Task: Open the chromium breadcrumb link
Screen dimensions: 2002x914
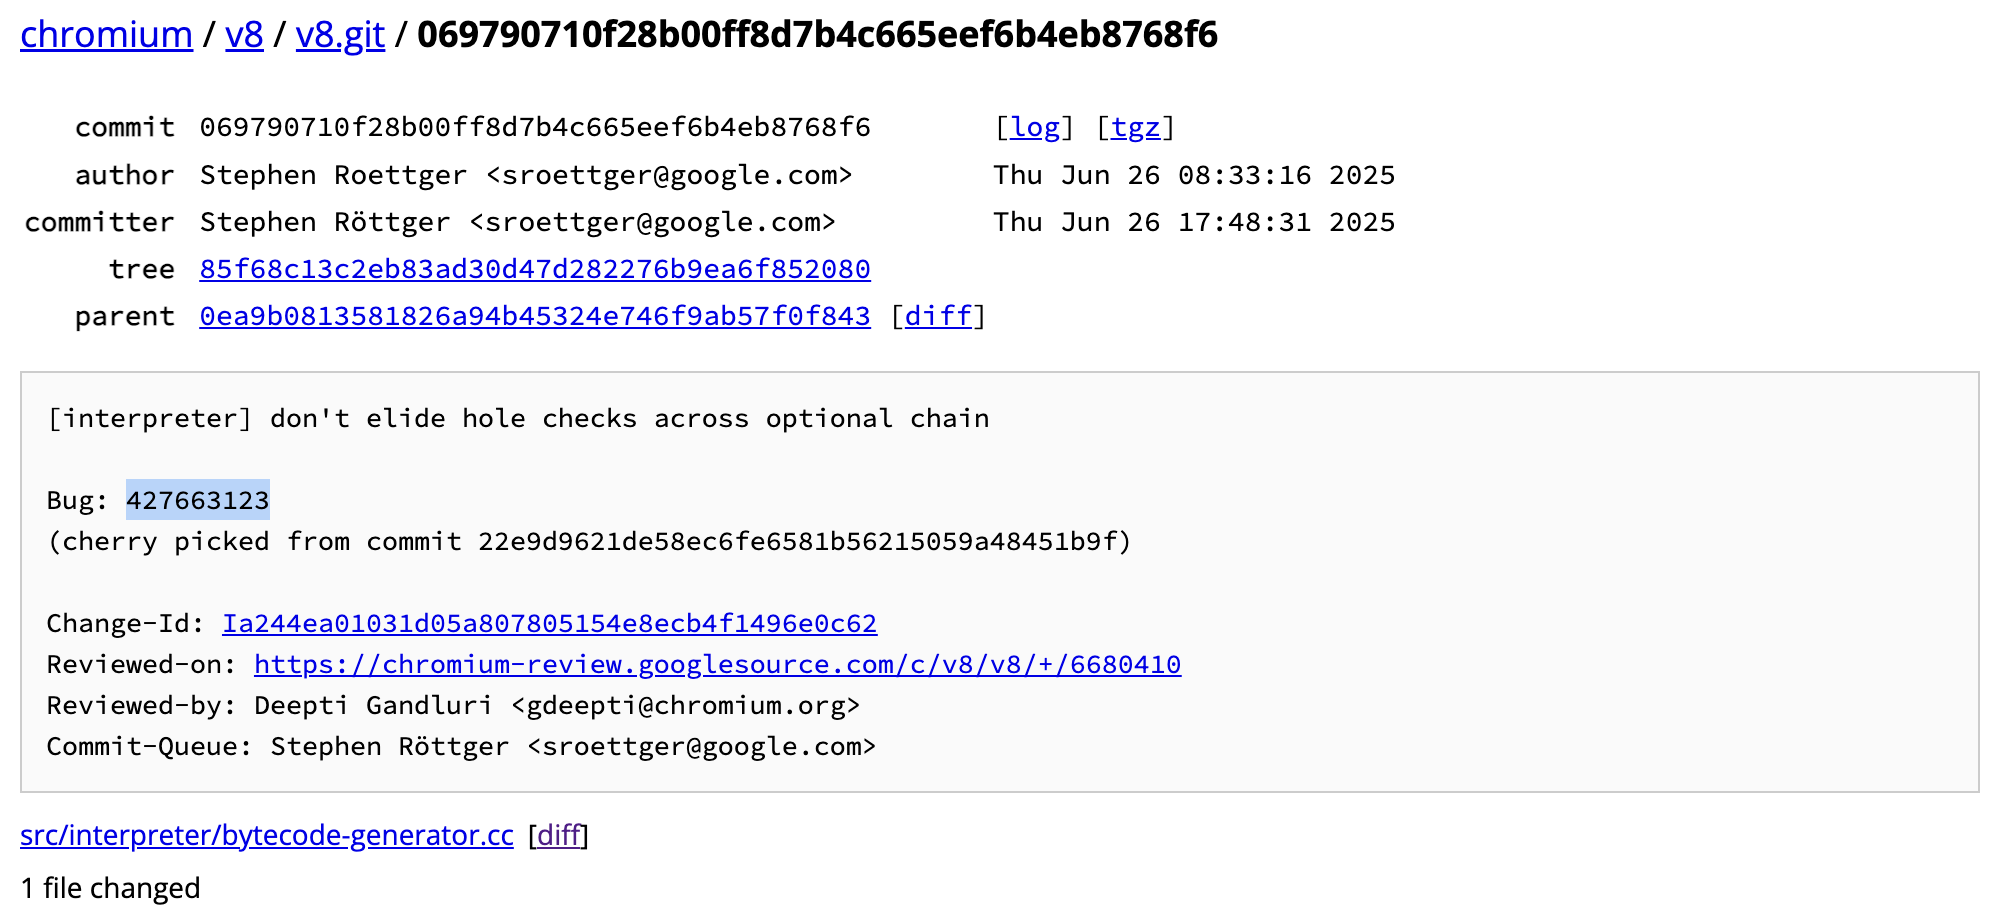Action: point(106,35)
